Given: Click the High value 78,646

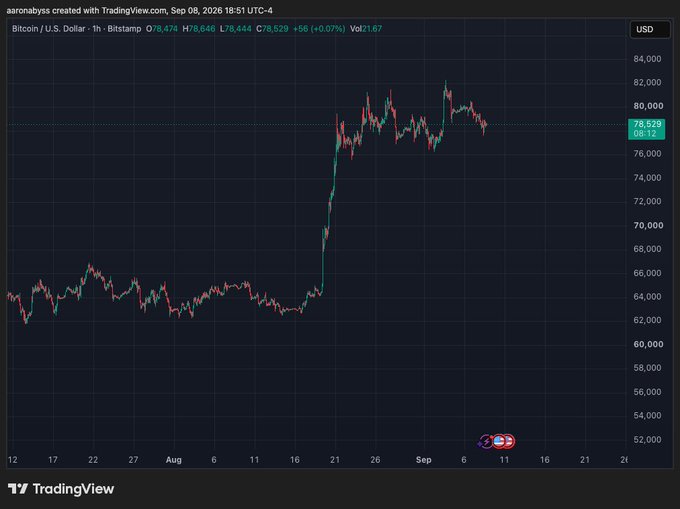Looking at the screenshot, I should coord(202,29).
